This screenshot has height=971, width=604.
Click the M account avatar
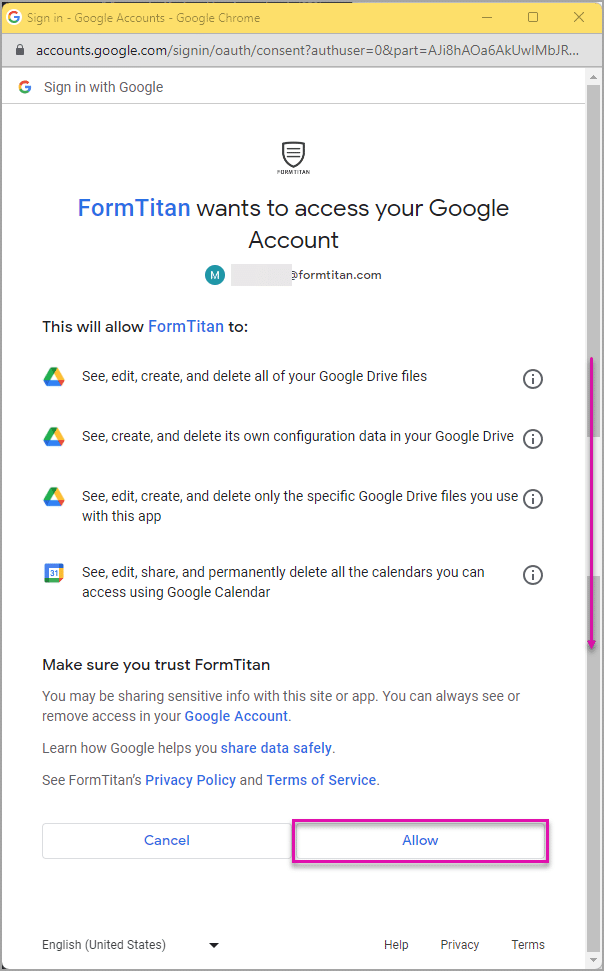(x=215, y=275)
